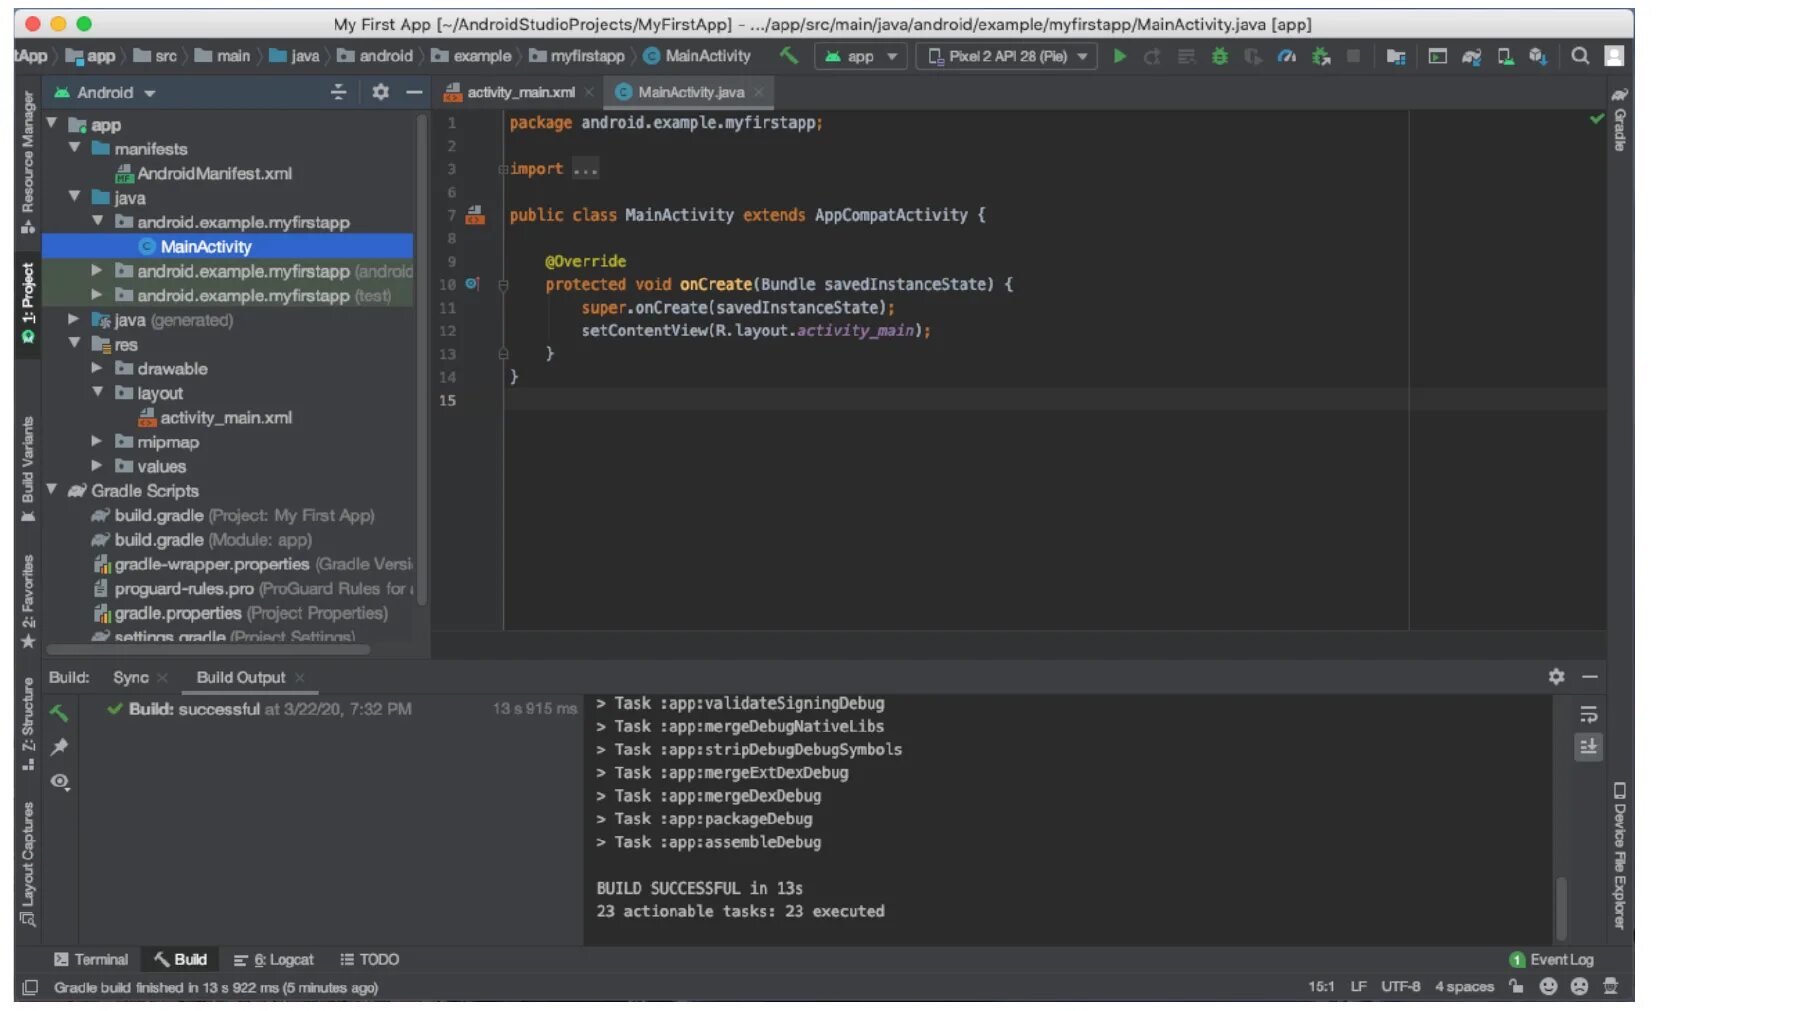
Task: Click the tool window quick-access icon in status bar
Action: coord(30,987)
